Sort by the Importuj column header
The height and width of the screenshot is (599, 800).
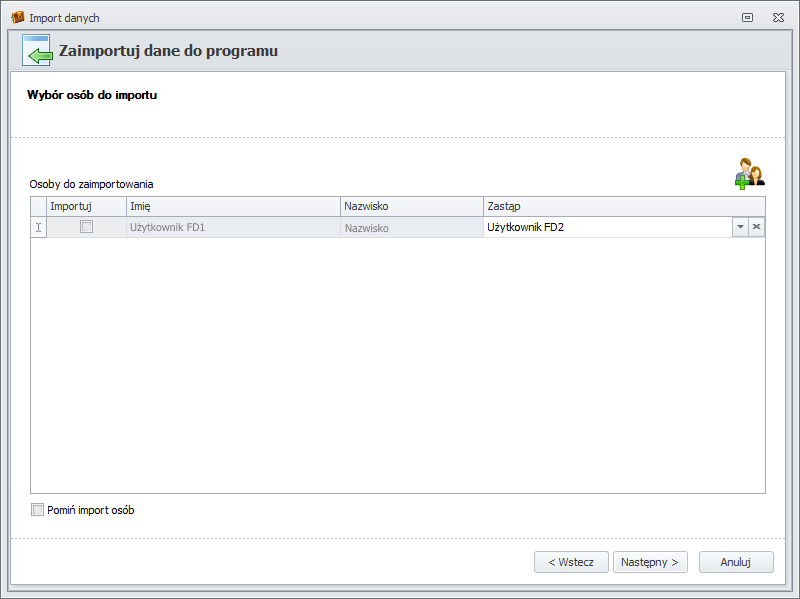click(86, 206)
